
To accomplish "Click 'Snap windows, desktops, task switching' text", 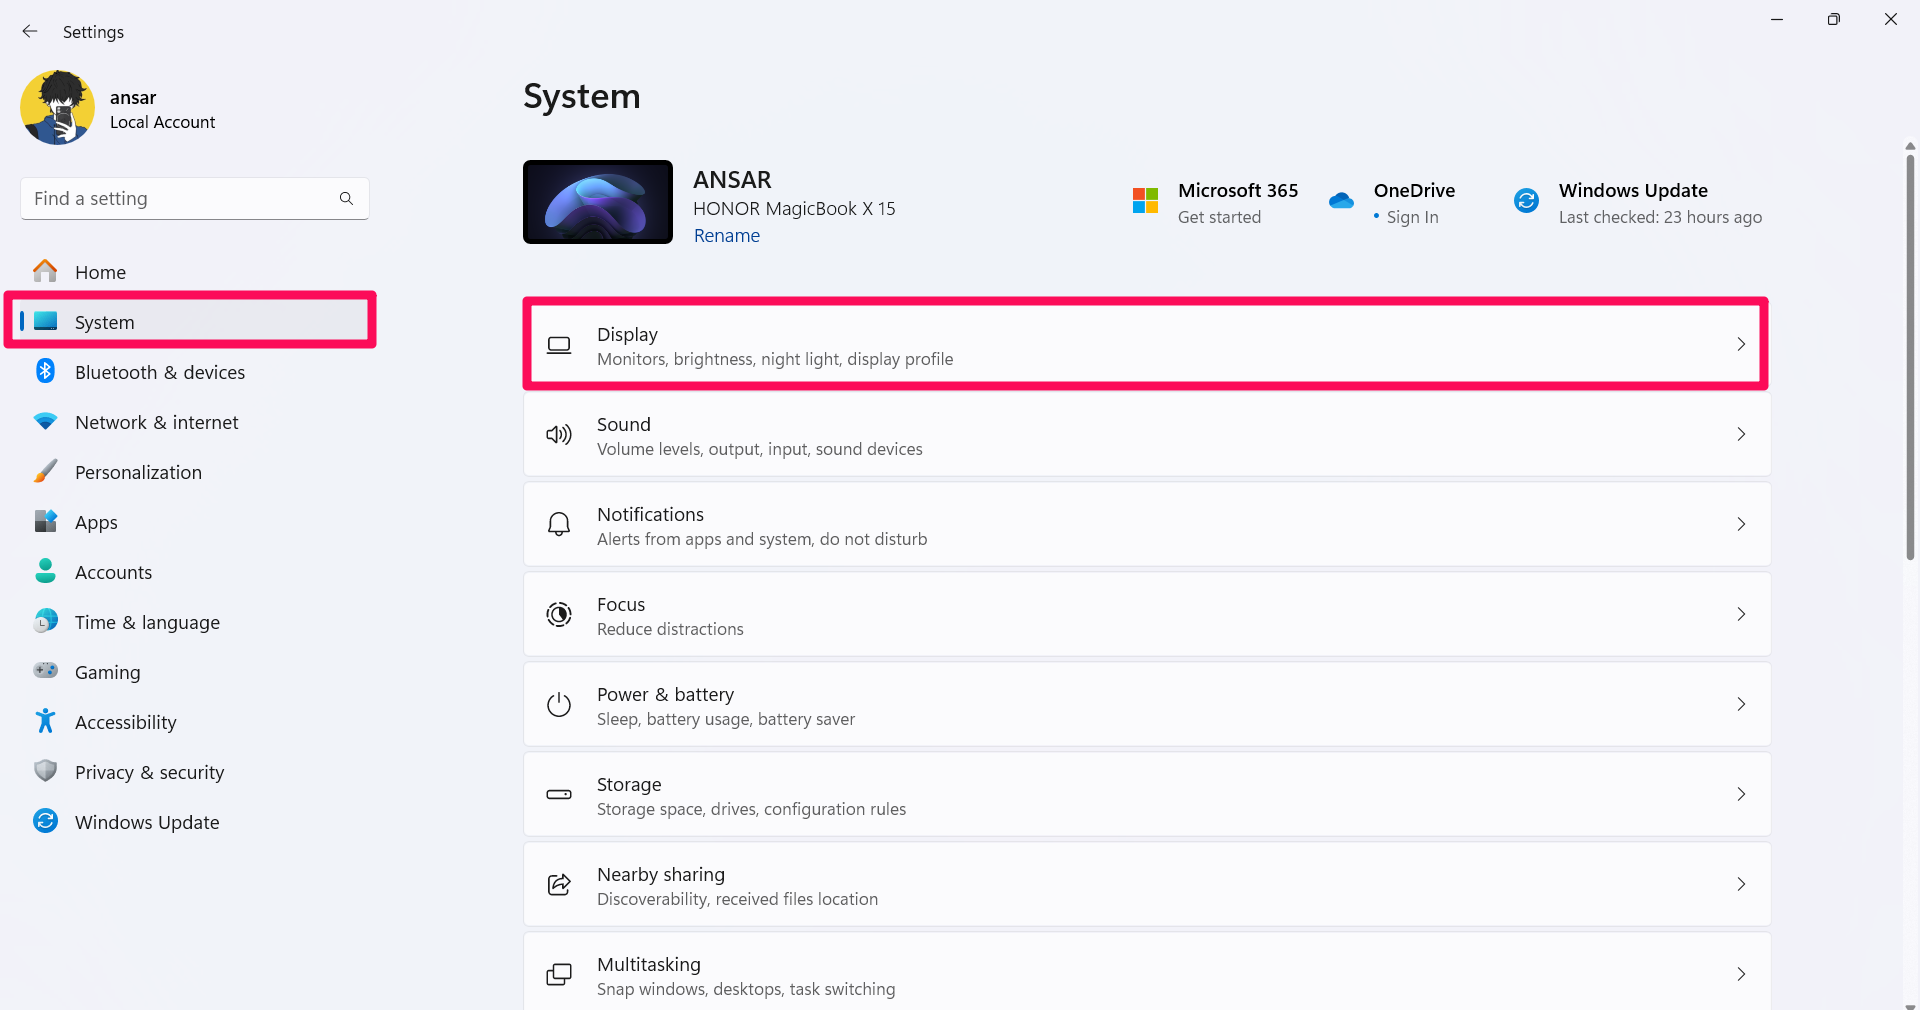I will coord(746,989).
